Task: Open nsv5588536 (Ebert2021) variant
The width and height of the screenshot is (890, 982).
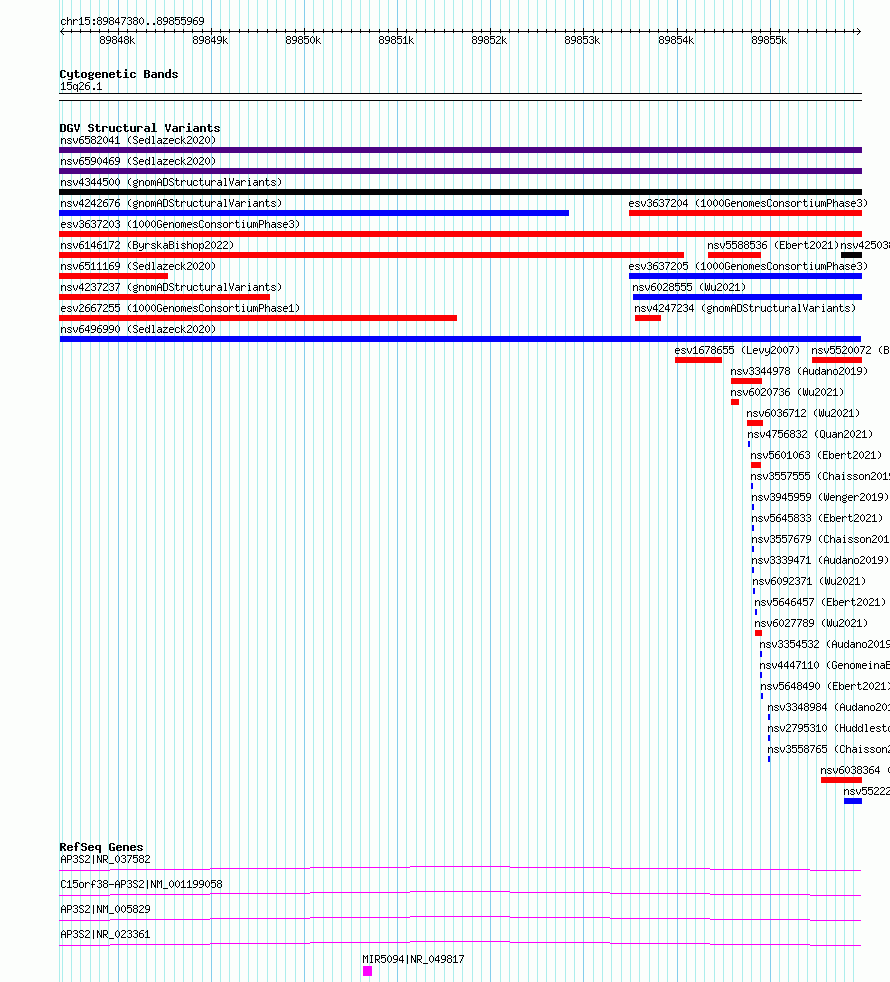Action: (773, 246)
